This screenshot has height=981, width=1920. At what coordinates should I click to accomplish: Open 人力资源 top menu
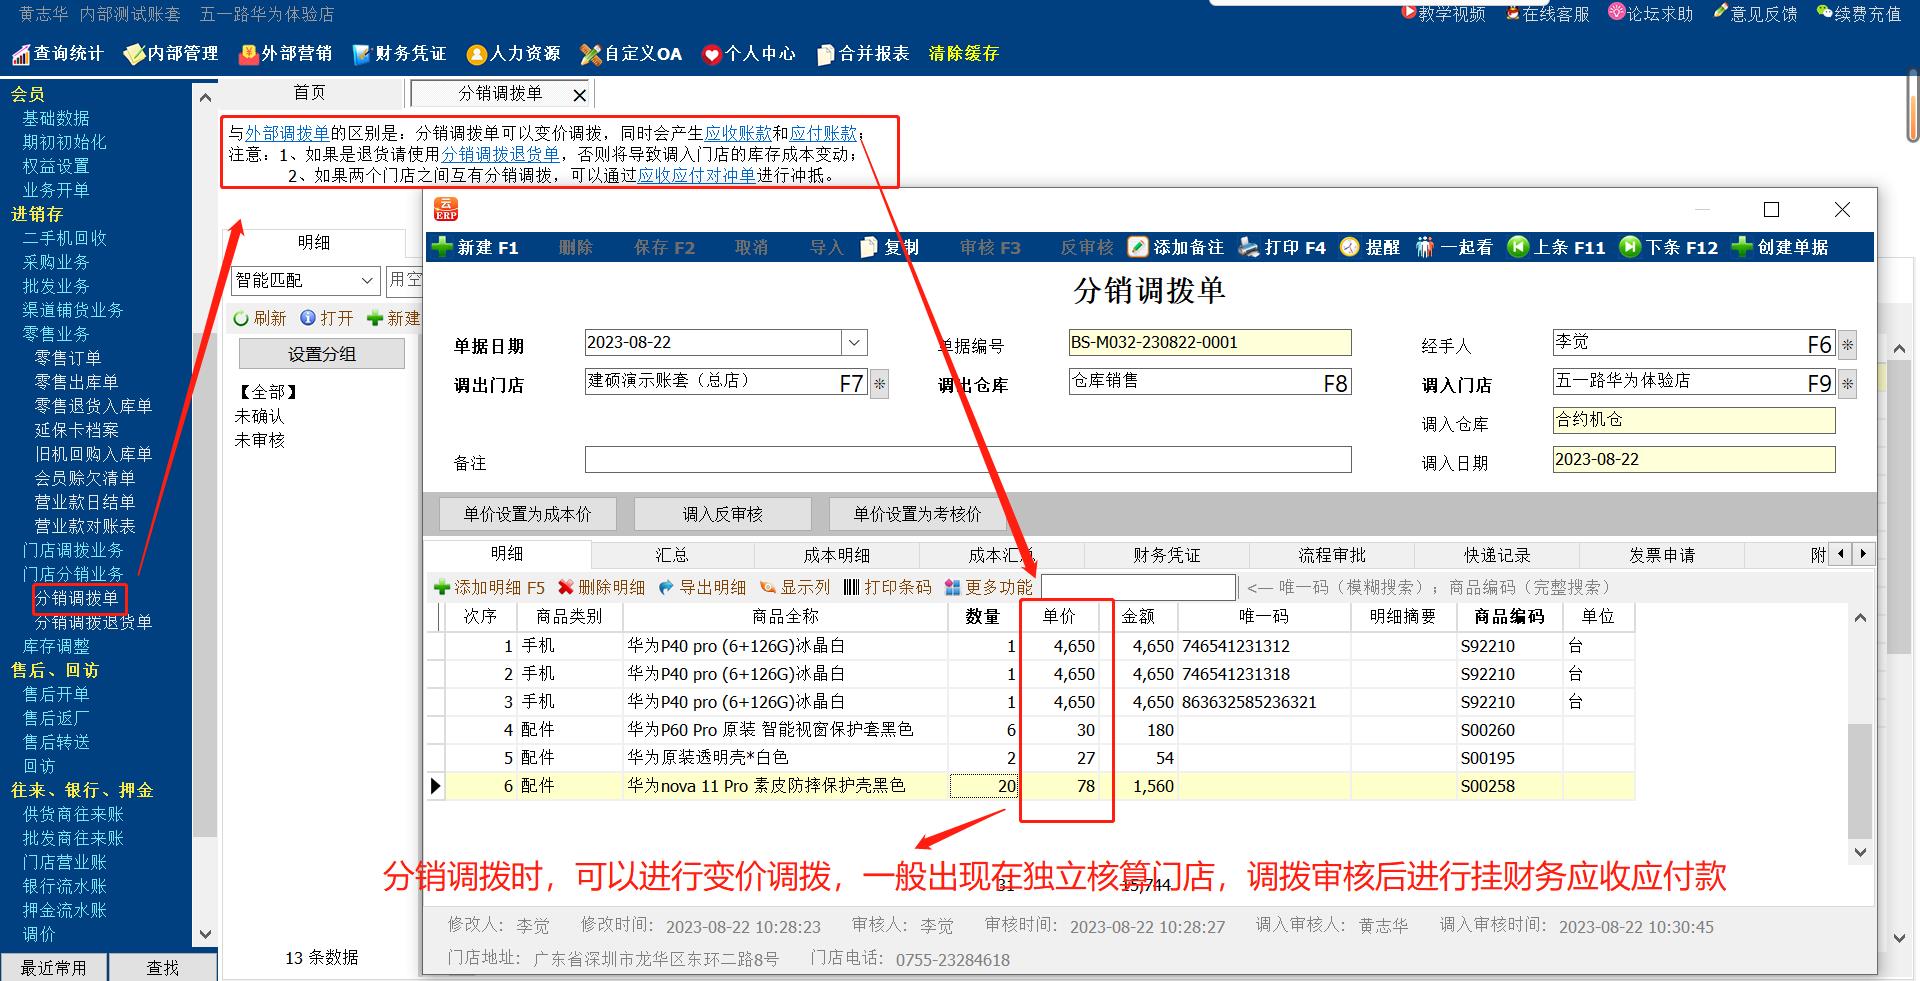(x=514, y=54)
